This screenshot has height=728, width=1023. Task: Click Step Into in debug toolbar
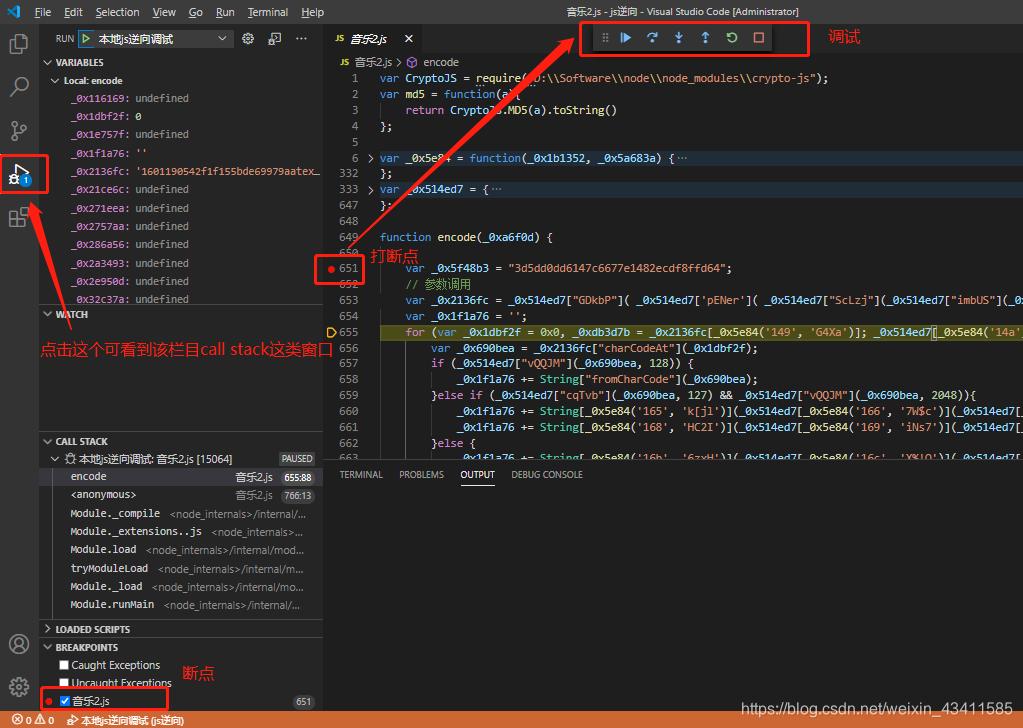click(679, 38)
